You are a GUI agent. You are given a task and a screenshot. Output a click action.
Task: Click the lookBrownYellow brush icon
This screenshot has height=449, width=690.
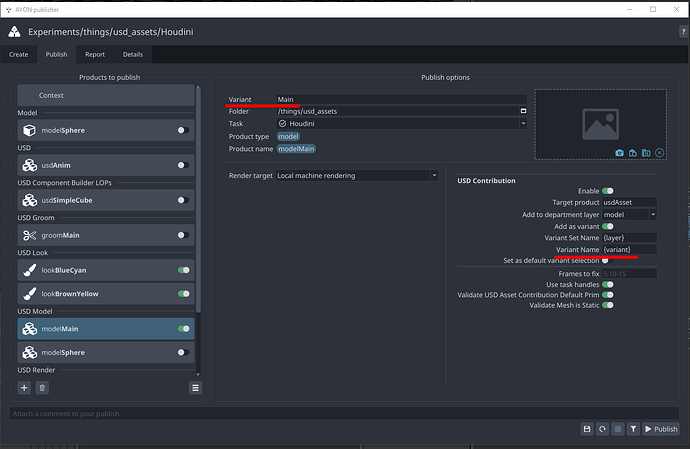coord(29,294)
